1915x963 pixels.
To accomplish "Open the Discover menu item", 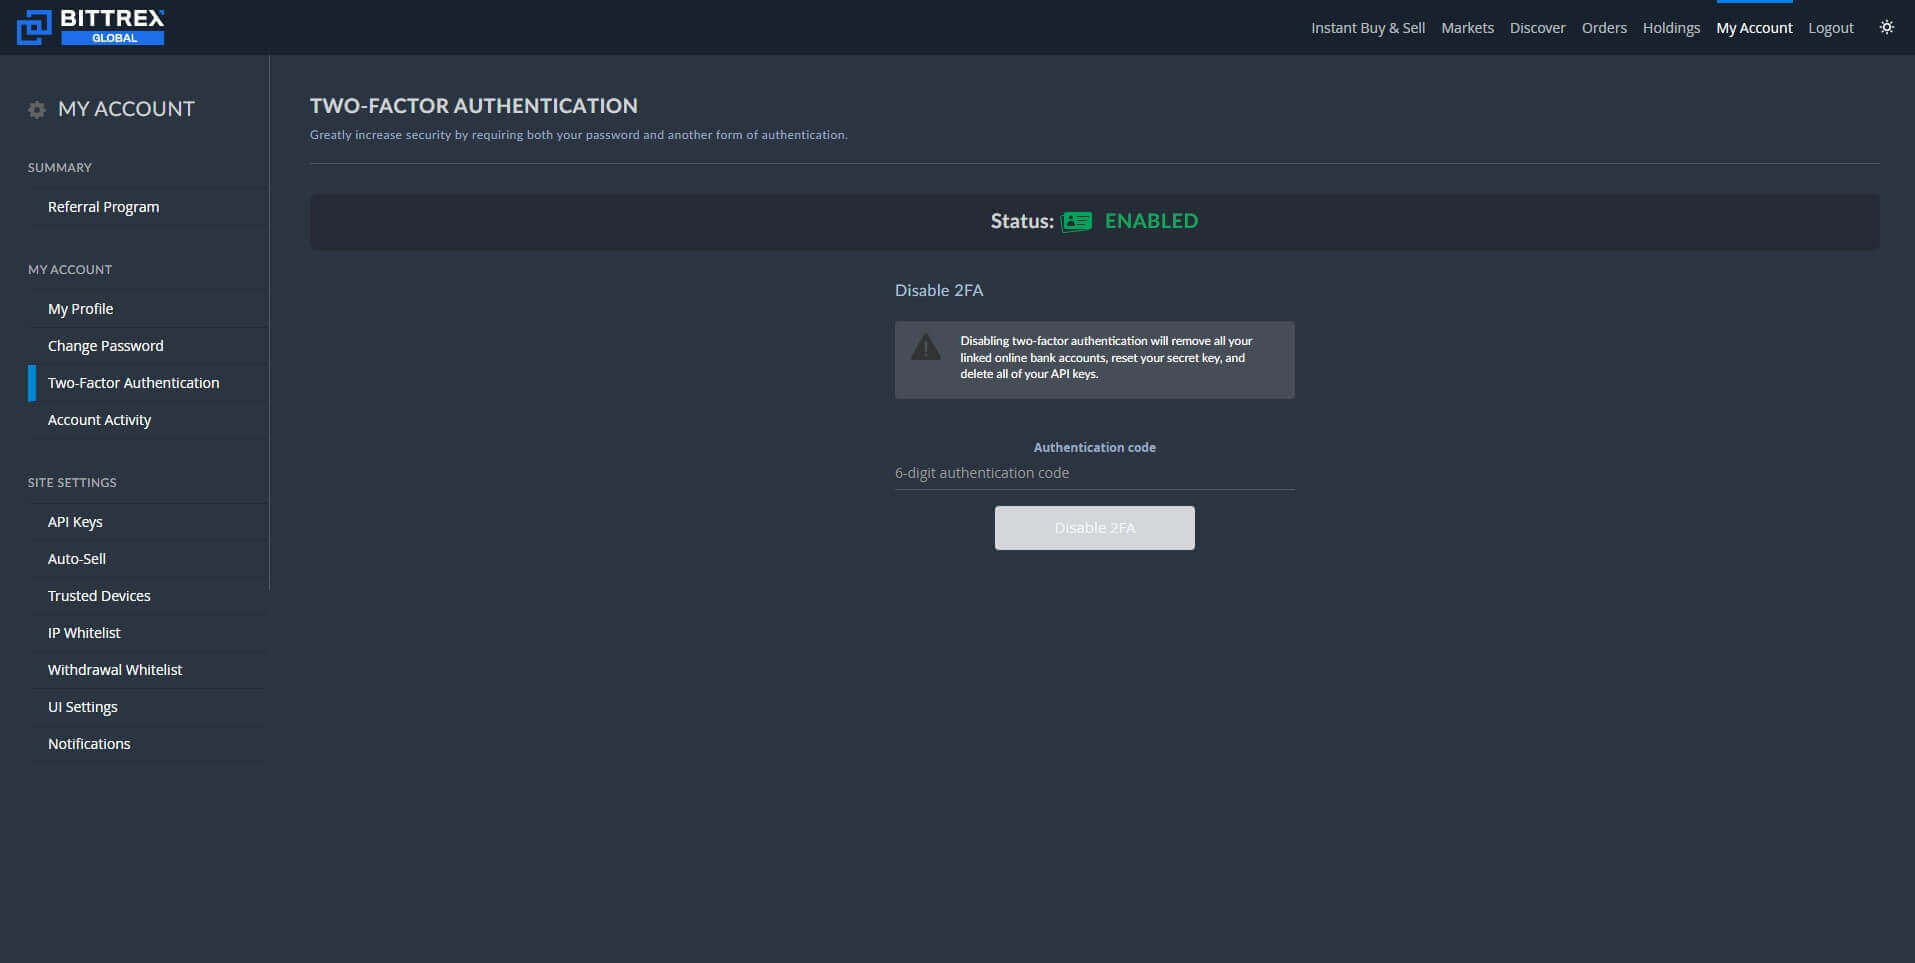I will 1537,28.
